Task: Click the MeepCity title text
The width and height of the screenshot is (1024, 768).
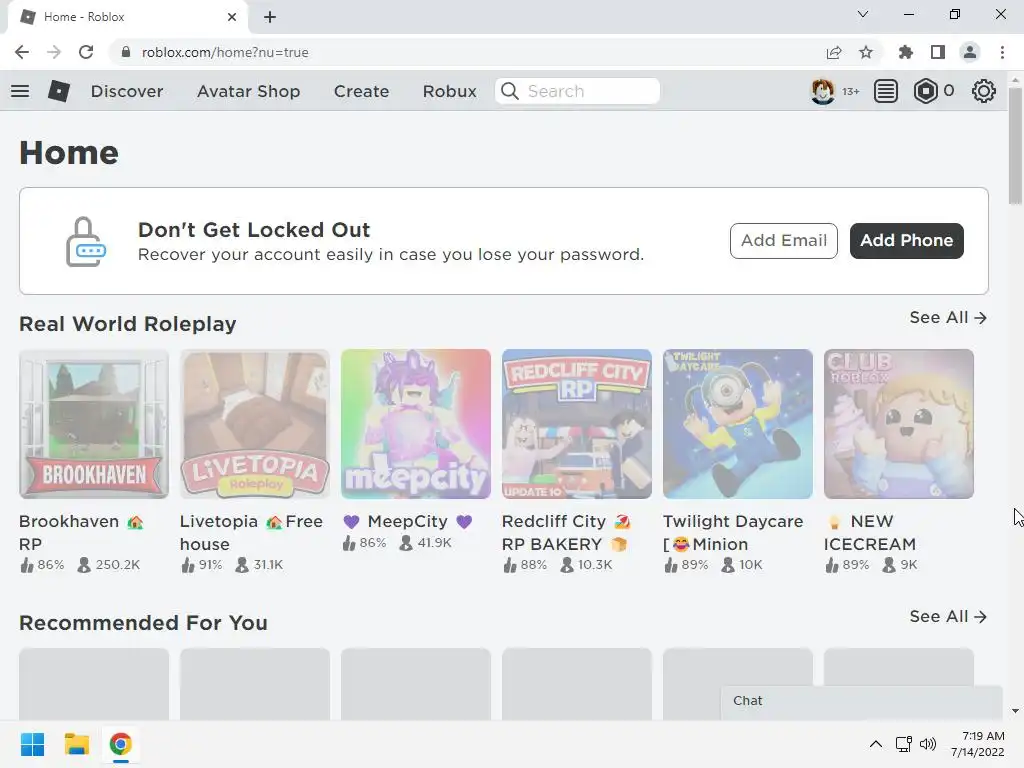Action: 408,521
